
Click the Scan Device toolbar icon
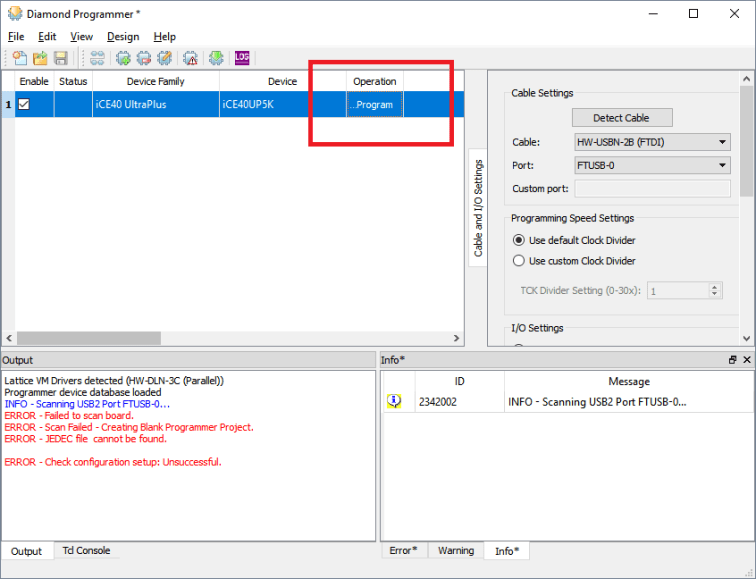[97, 58]
